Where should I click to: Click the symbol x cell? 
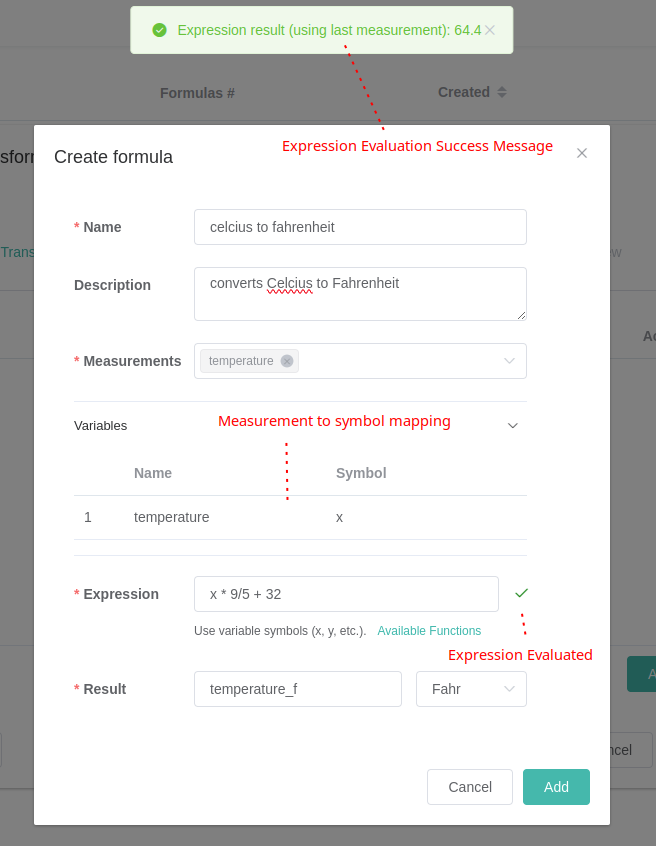point(339,517)
